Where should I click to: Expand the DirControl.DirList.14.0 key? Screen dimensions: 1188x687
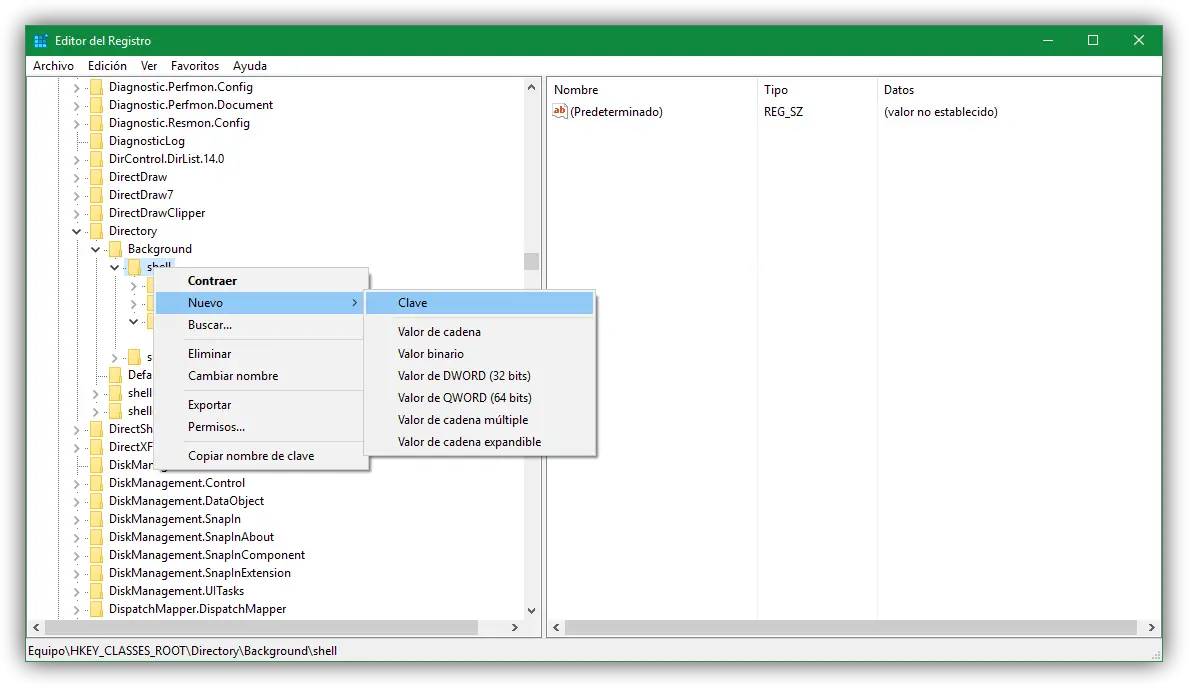[77, 160]
